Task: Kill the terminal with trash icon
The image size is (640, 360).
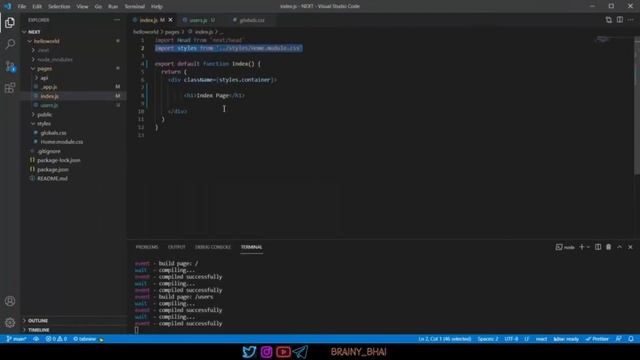Action: pyautogui.click(x=609, y=247)
